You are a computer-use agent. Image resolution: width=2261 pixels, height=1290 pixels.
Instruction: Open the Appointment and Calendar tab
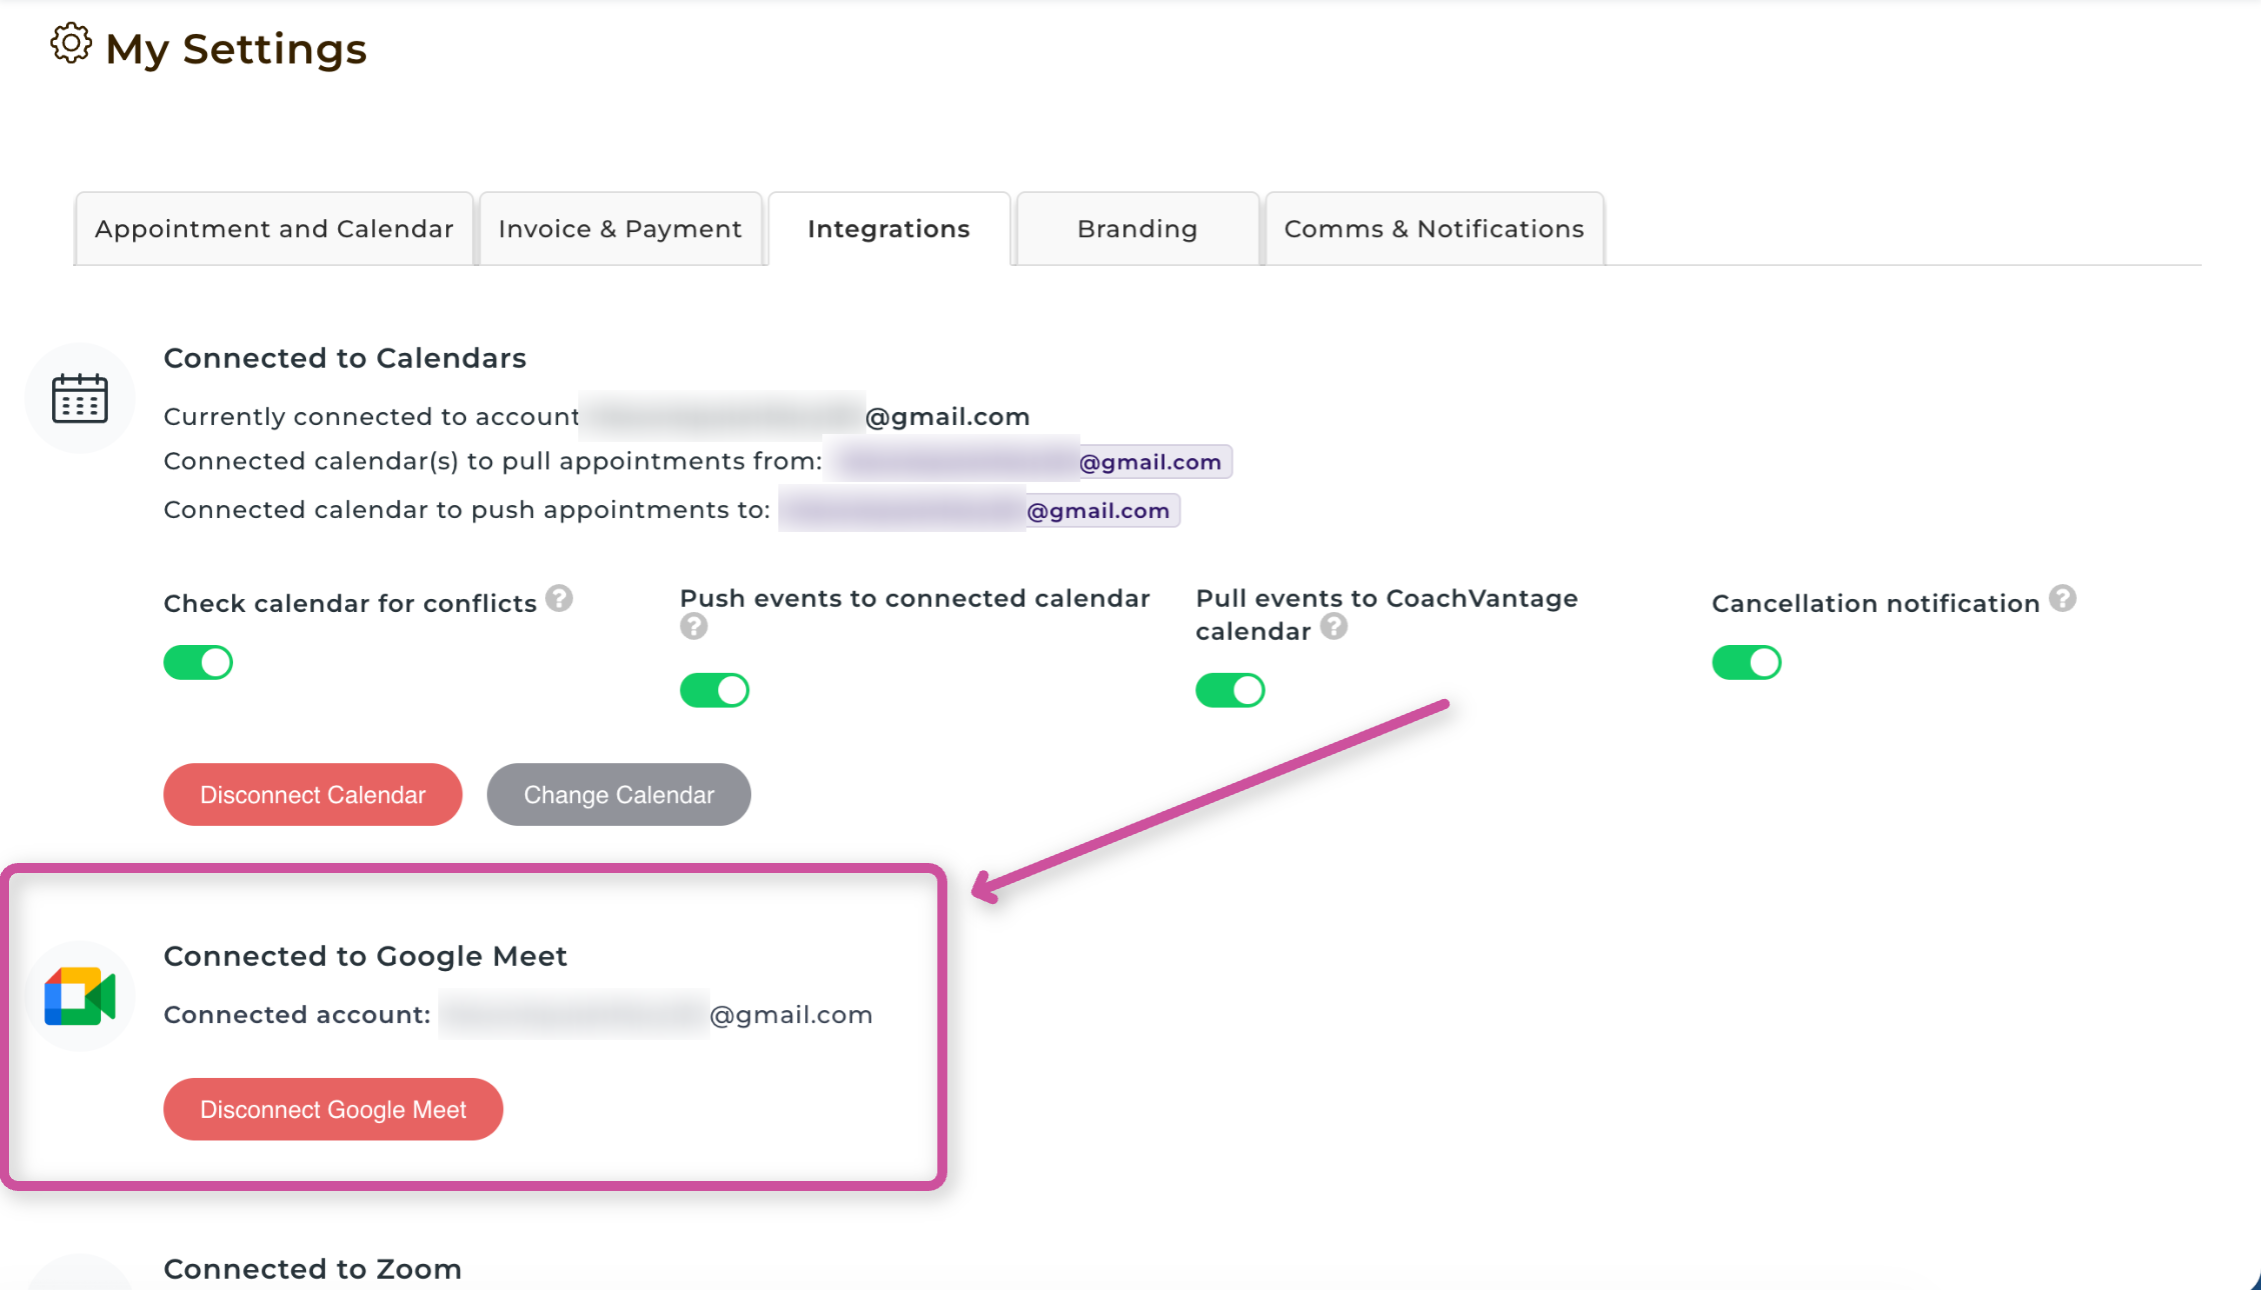click(274, 229)
